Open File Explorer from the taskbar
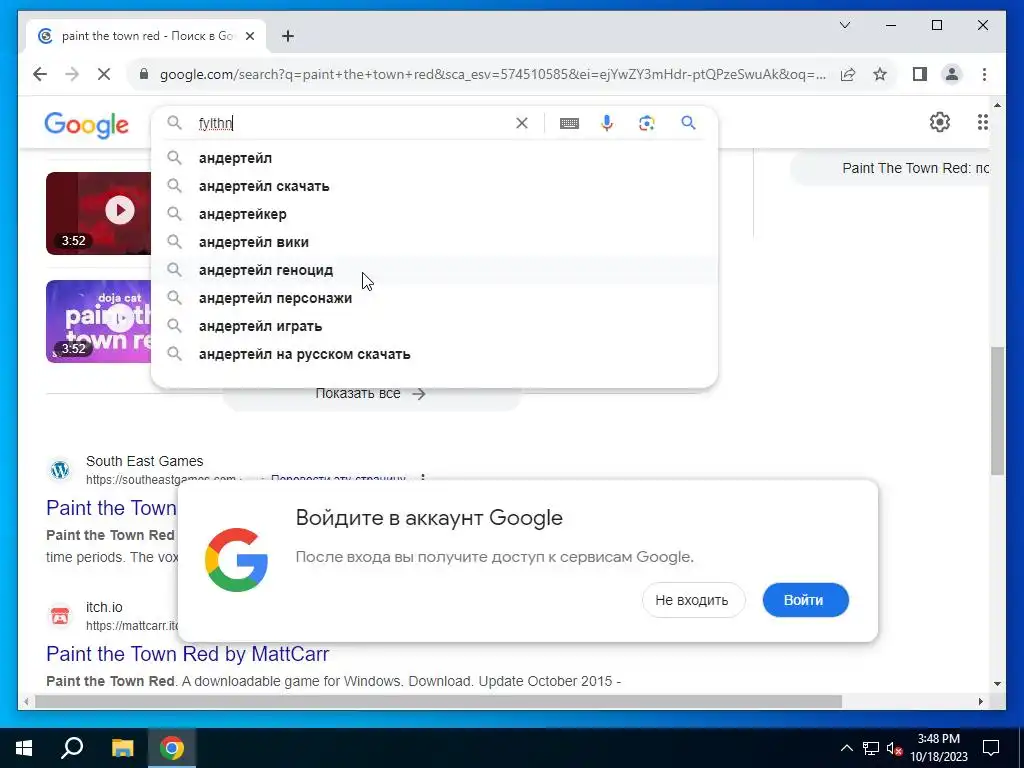 point(122,748)
